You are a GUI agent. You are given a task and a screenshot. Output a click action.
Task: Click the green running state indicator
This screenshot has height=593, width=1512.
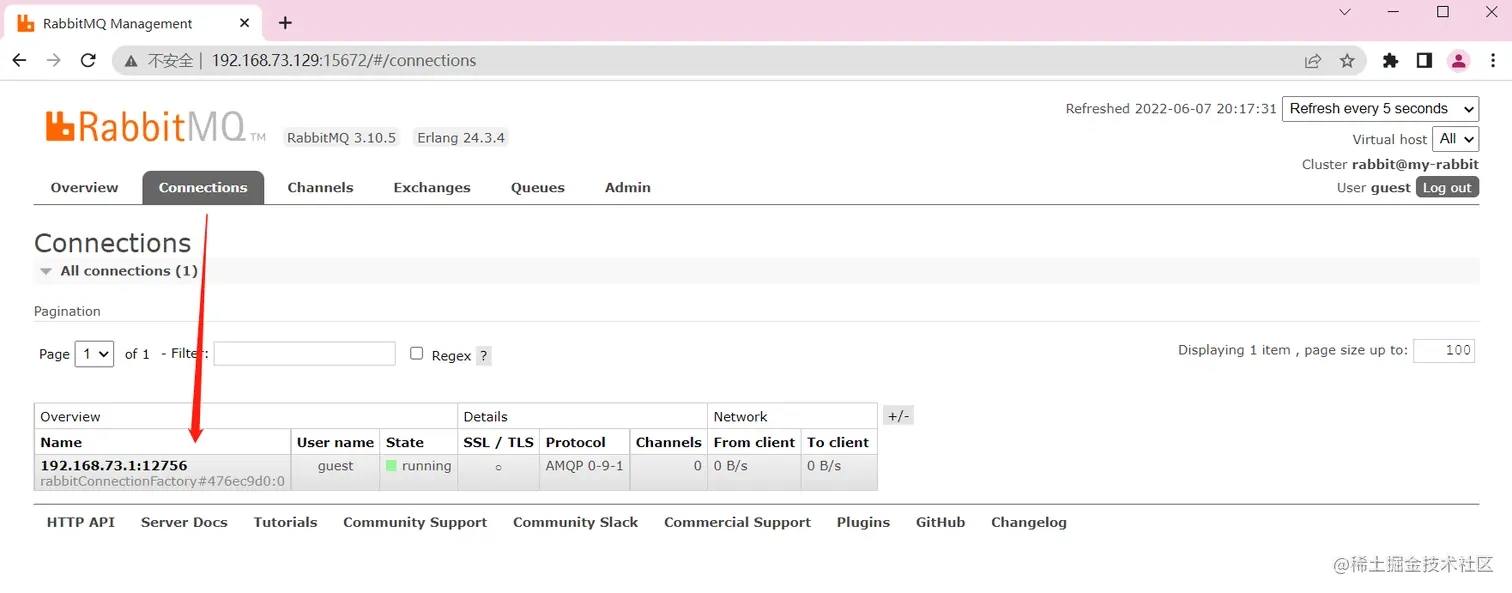(x=391, y=466)
